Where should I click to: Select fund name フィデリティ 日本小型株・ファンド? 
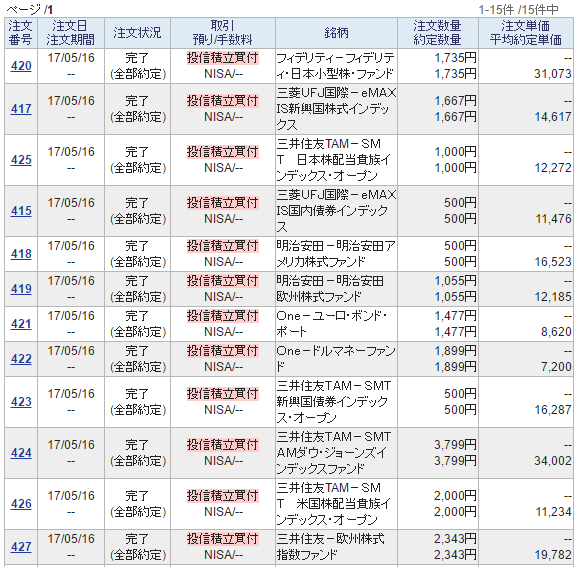tap(335, 66)
